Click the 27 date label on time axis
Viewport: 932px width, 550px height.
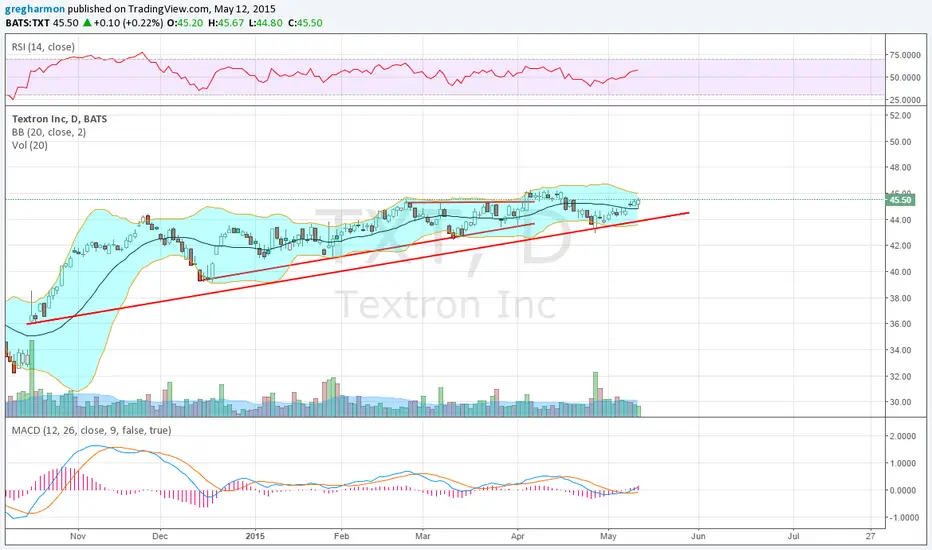pos(870,536)
